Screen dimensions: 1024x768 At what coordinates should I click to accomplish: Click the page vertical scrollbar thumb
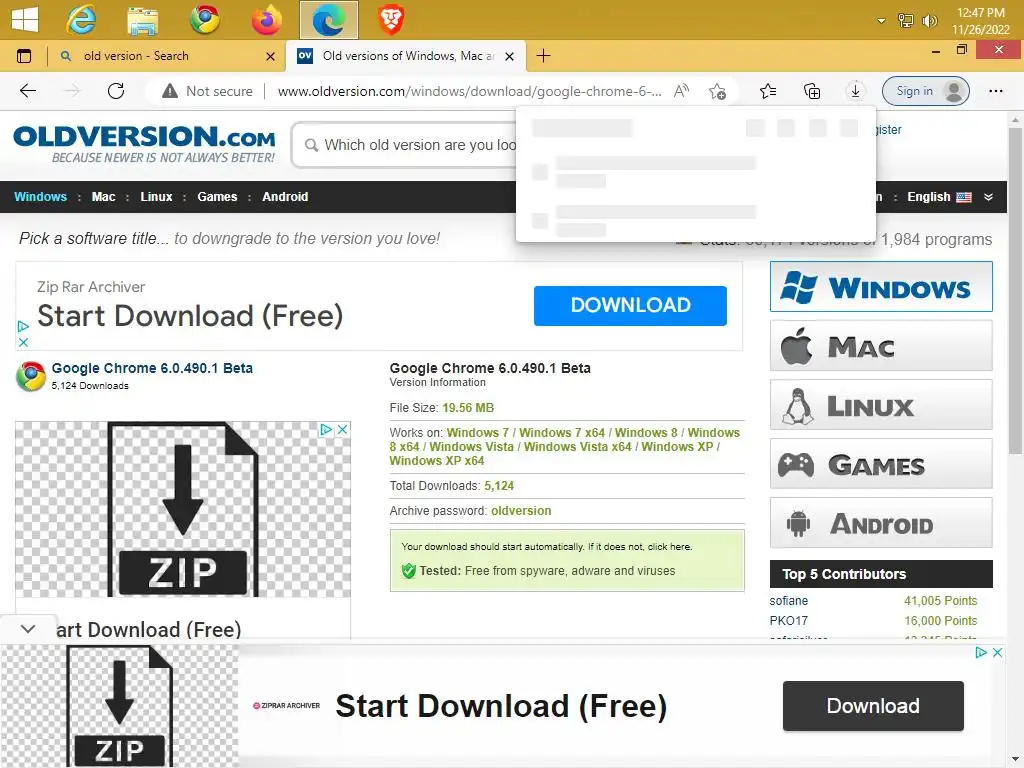(1016, 291)
